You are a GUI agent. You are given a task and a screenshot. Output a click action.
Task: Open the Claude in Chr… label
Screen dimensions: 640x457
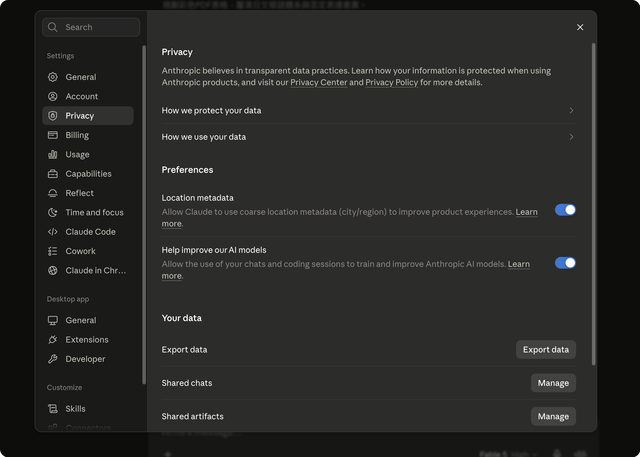coord(96,271)
